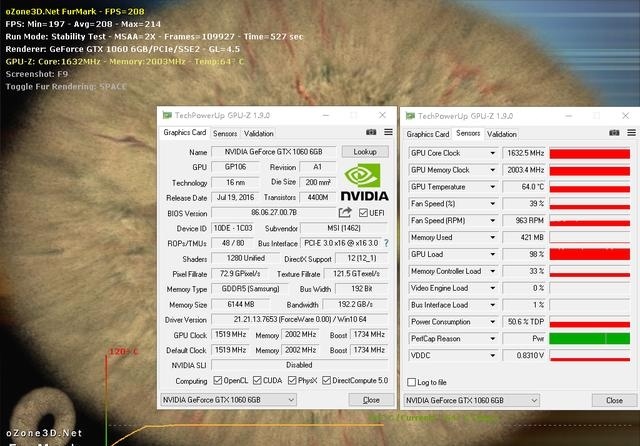Select Graphics Card tab in left GPU-Z window
Image resolution: width=640 pixels, height=446 pixels.
point(184,133)
